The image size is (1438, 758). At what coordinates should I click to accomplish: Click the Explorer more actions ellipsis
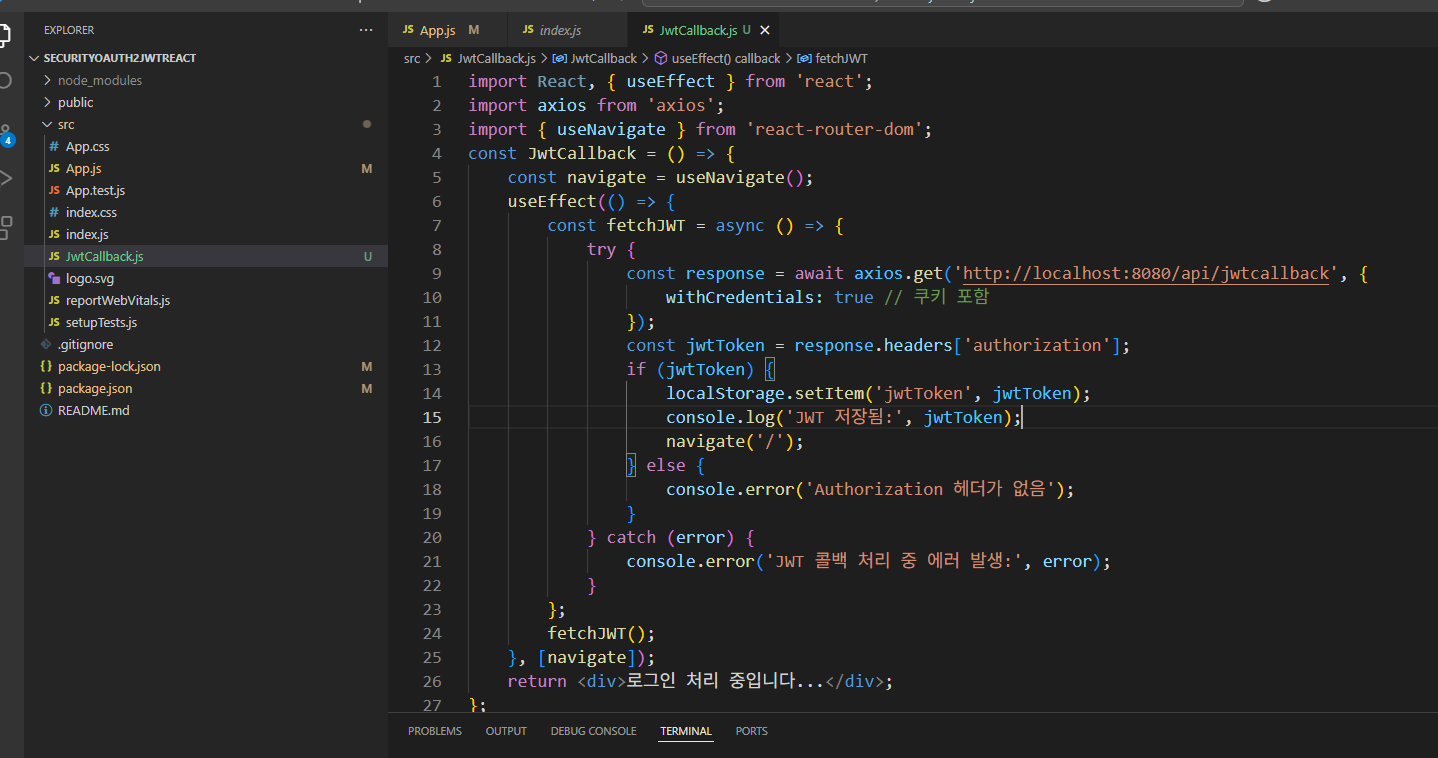(x=366, y=31)
